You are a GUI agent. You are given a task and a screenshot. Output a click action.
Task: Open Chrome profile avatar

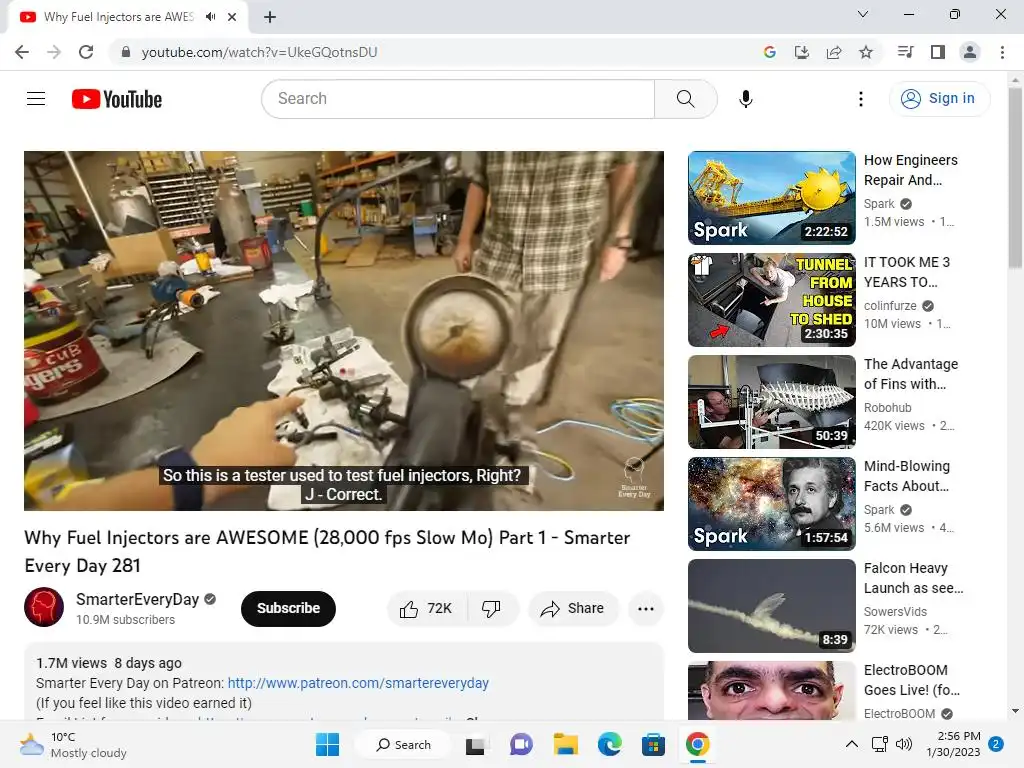[970, 52]
